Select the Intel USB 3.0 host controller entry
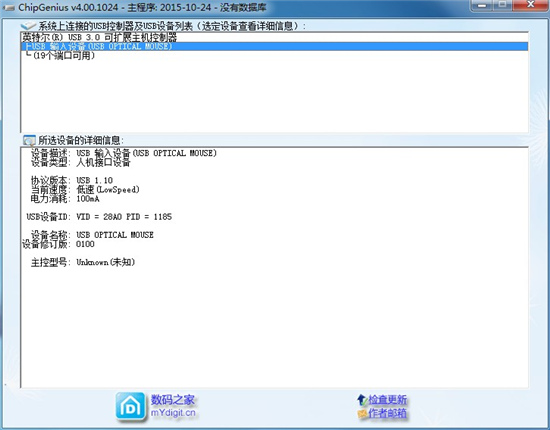Screen dimensions: 550x430 click(x=99, y=37)
